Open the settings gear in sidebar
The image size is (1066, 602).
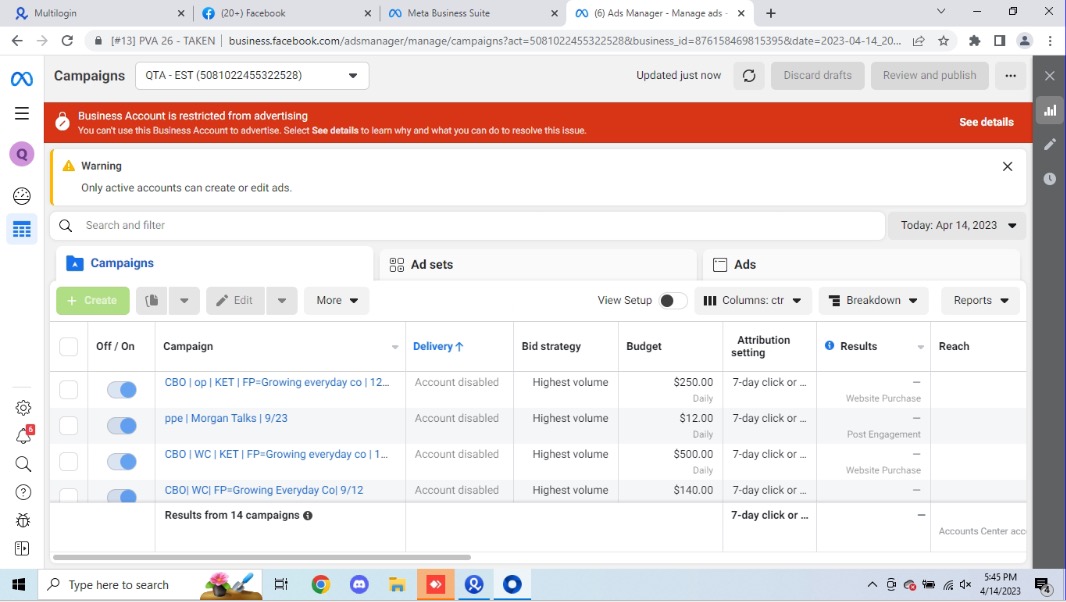[x=23, y=407]
